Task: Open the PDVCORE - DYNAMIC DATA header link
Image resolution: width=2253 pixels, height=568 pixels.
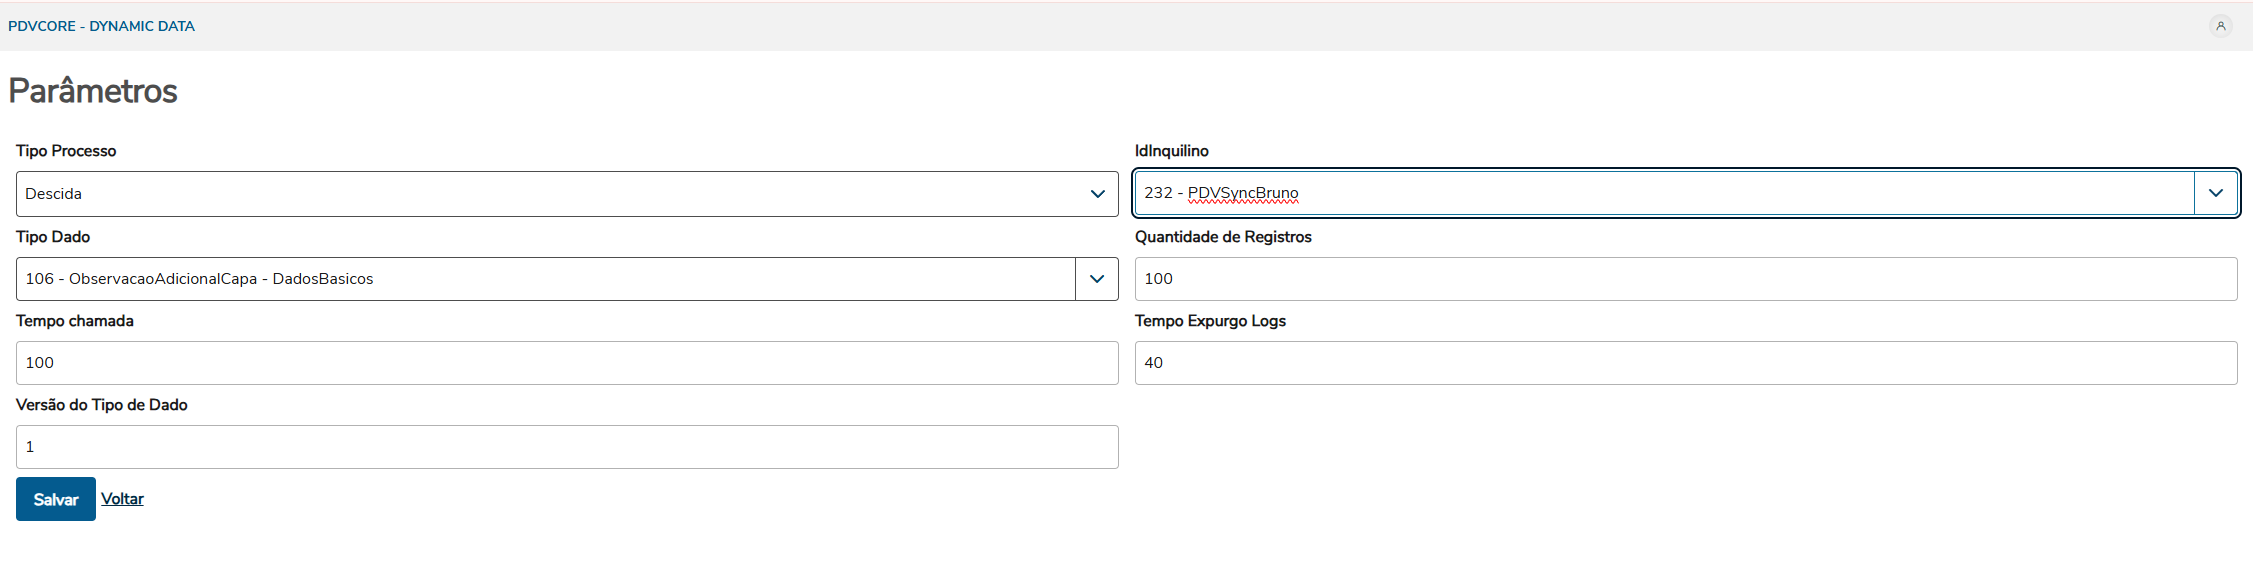Action: (x=101, y=26)
